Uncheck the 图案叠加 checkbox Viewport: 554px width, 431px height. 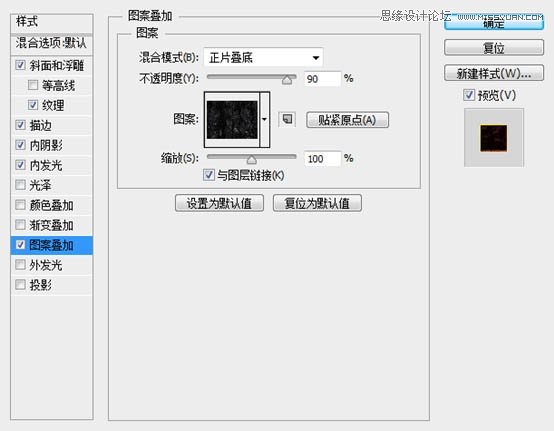[x=20, y=244]
